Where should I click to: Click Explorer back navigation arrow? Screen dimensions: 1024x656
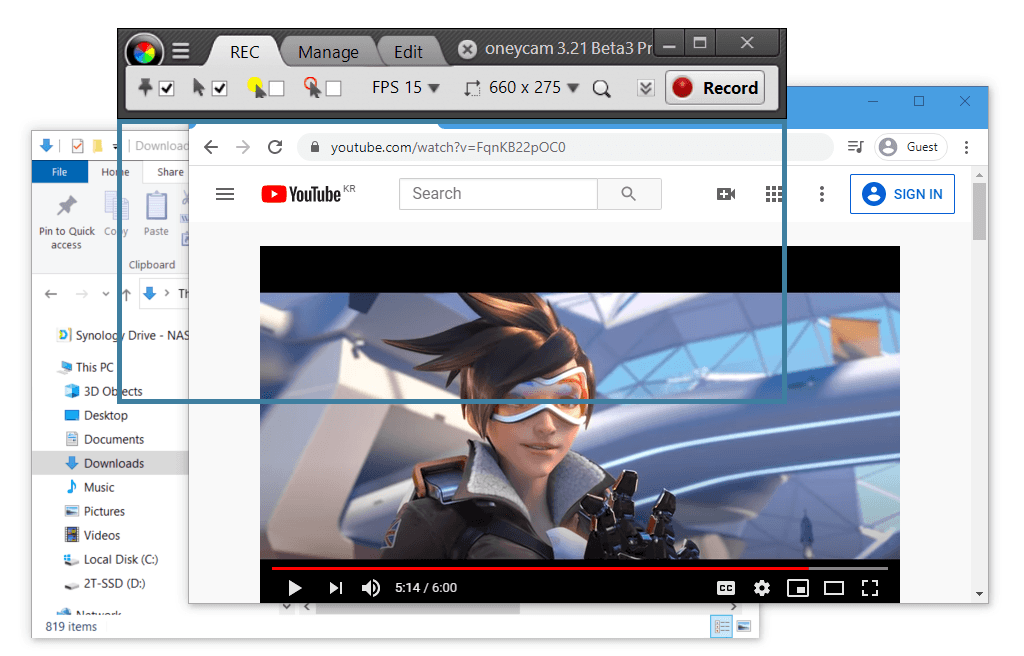tap(51, 294)
